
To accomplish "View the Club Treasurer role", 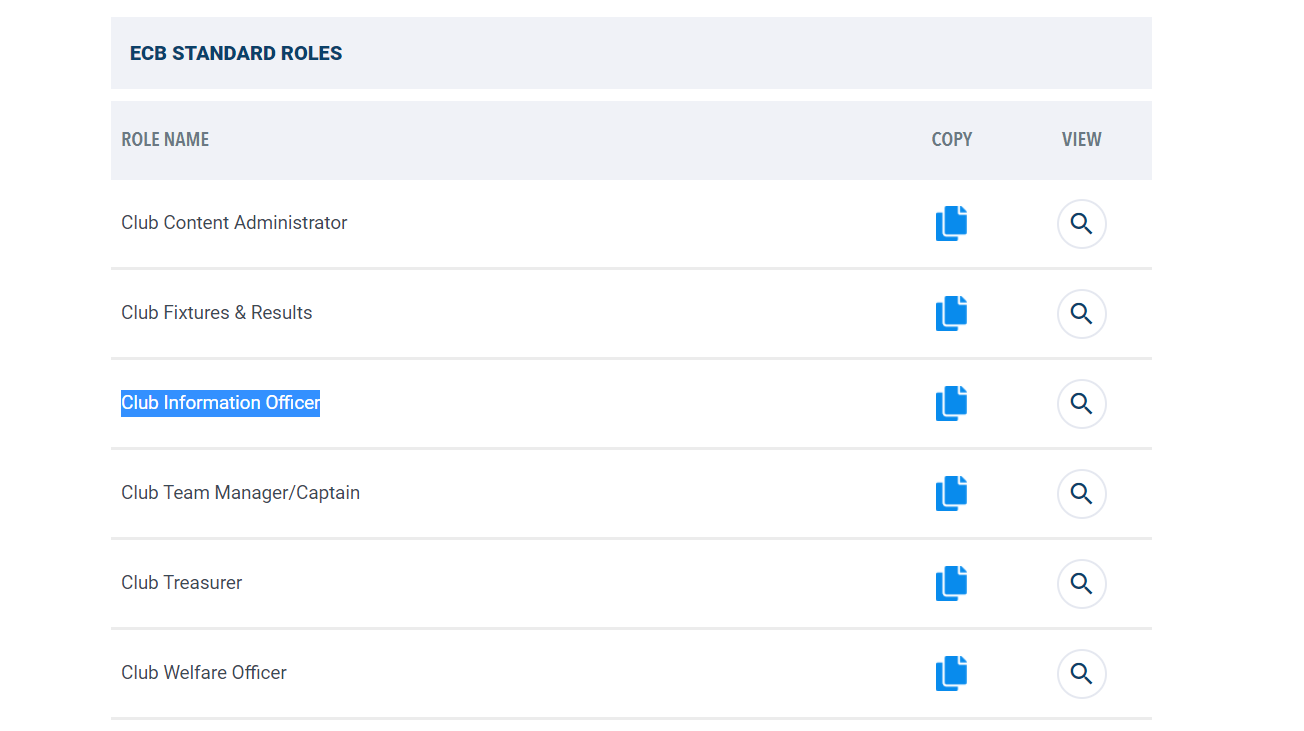I will click(x=1081, y=584).
